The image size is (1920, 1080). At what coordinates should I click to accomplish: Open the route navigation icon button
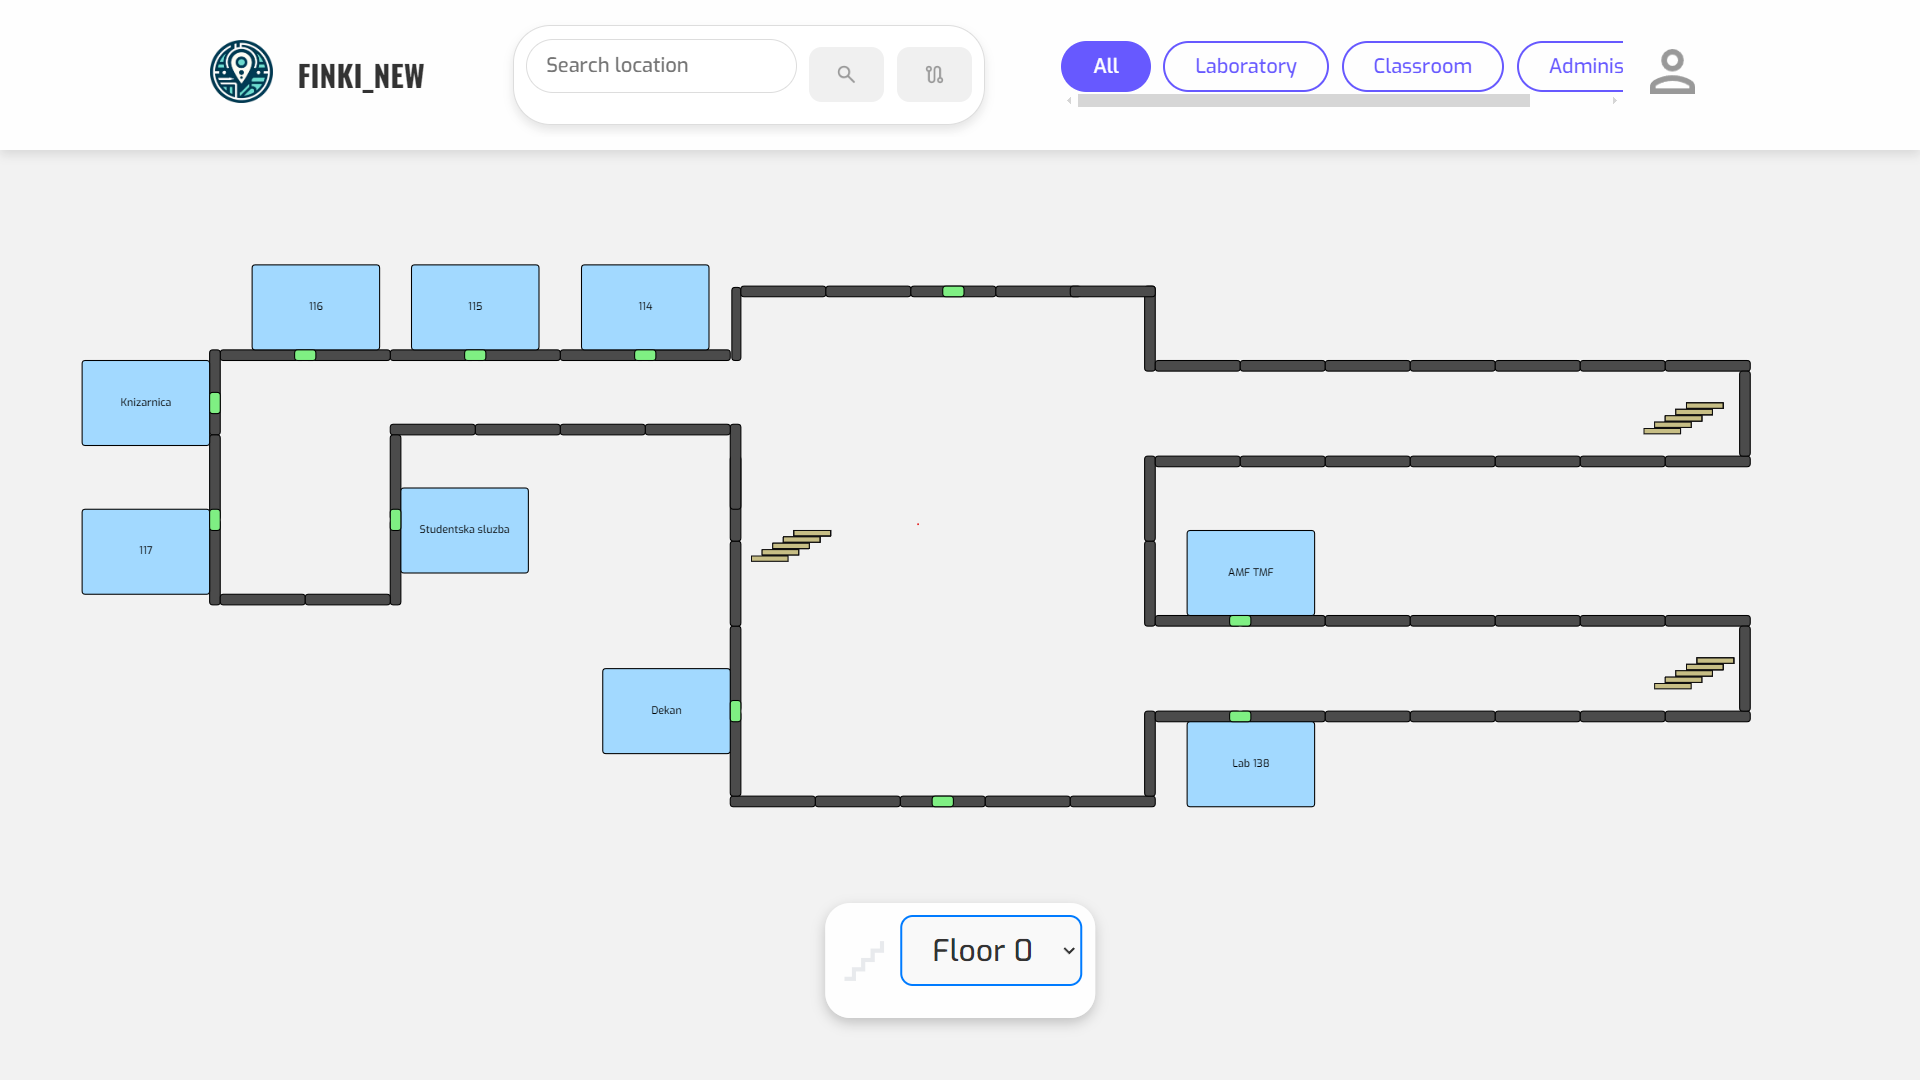[x=934, y=74]
